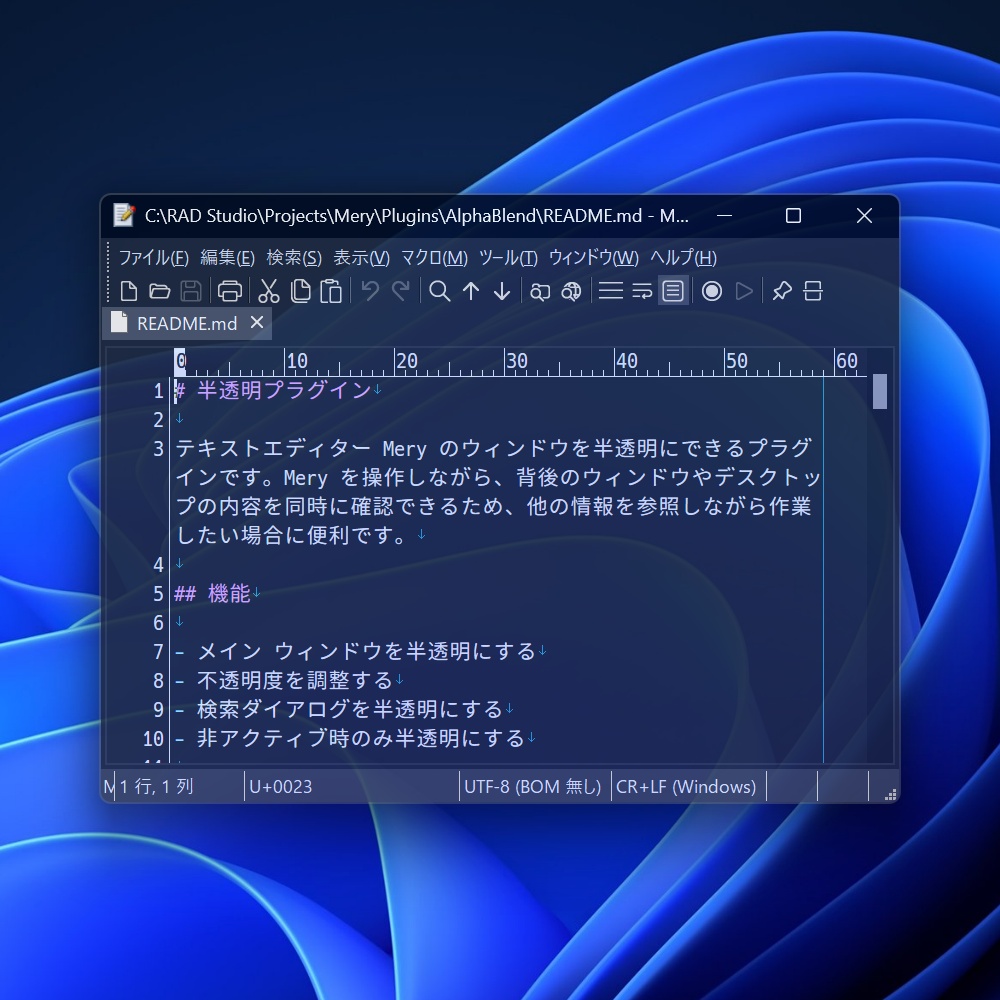Image resolution: width=1000 pixels, height=1000 pixels.
Task: Open the ファイル(F) menu
Action: tap(154, 258)
